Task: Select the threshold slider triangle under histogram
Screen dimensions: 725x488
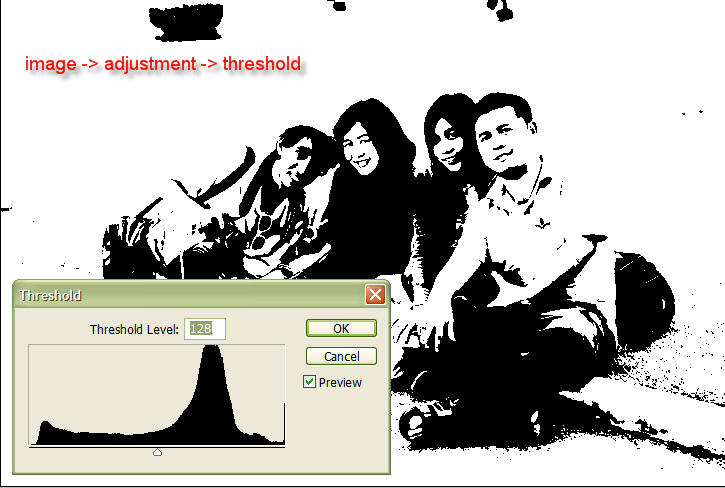Action: [x=157, y=452]
